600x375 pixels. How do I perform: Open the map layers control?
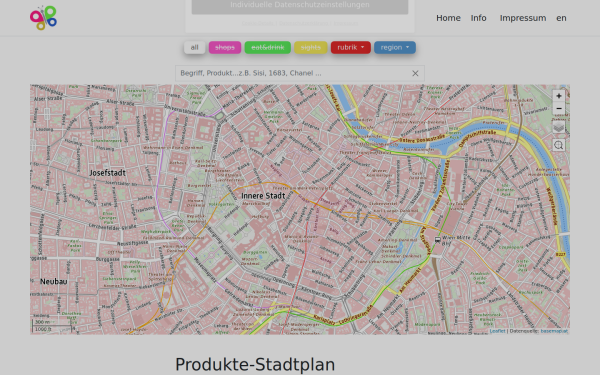559,127
